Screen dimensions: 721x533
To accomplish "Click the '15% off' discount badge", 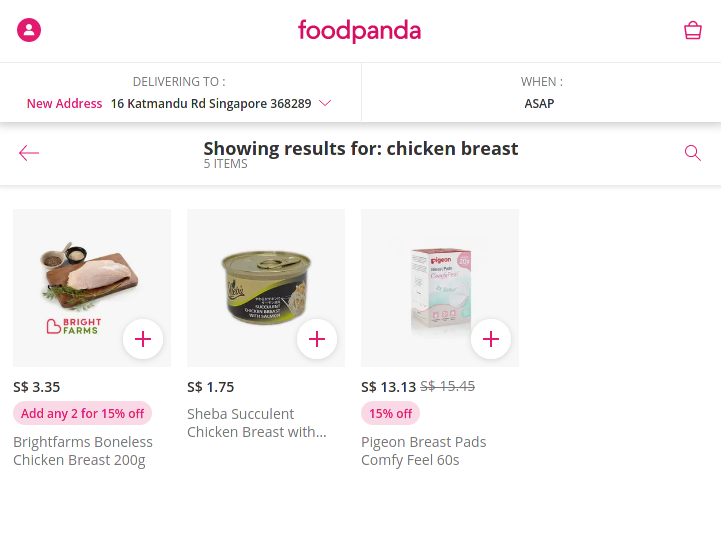I will pos(390,413).
